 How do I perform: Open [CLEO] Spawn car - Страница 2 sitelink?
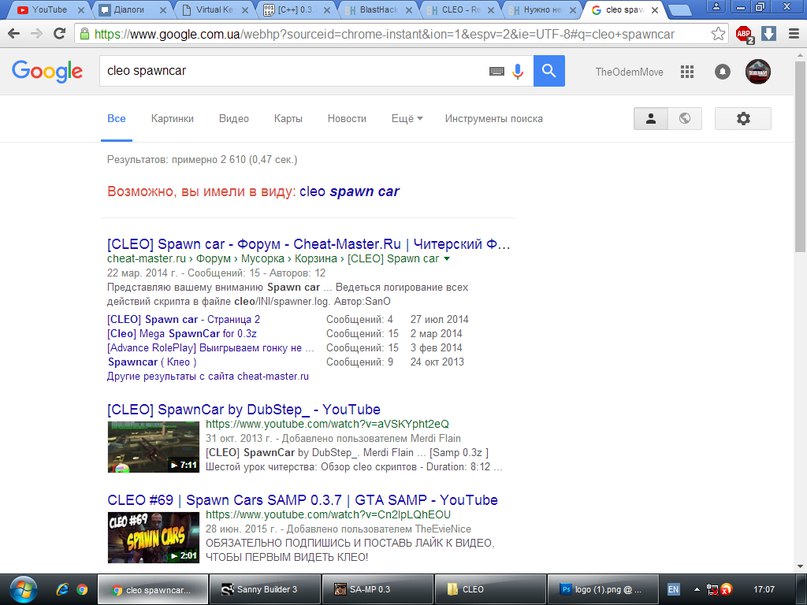tap(183, 319)
